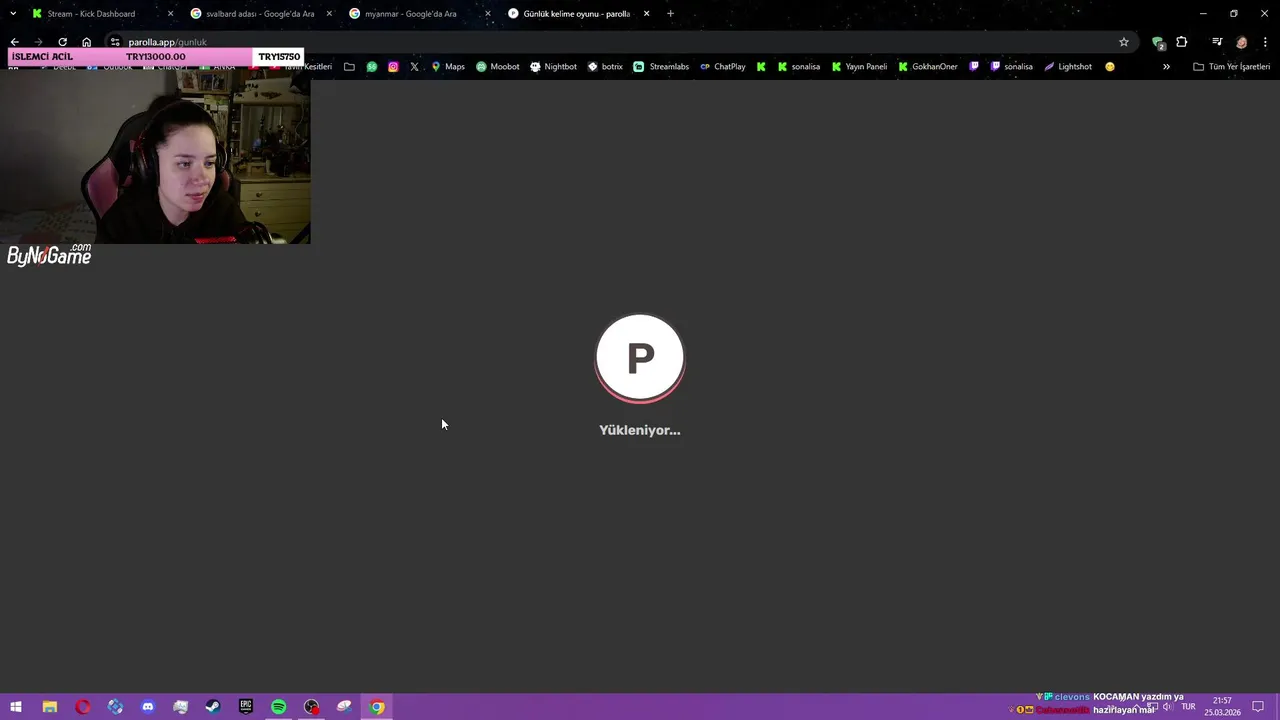
Task: Expand the bookmarks overflow chevron
Action: pos(1166,67)
